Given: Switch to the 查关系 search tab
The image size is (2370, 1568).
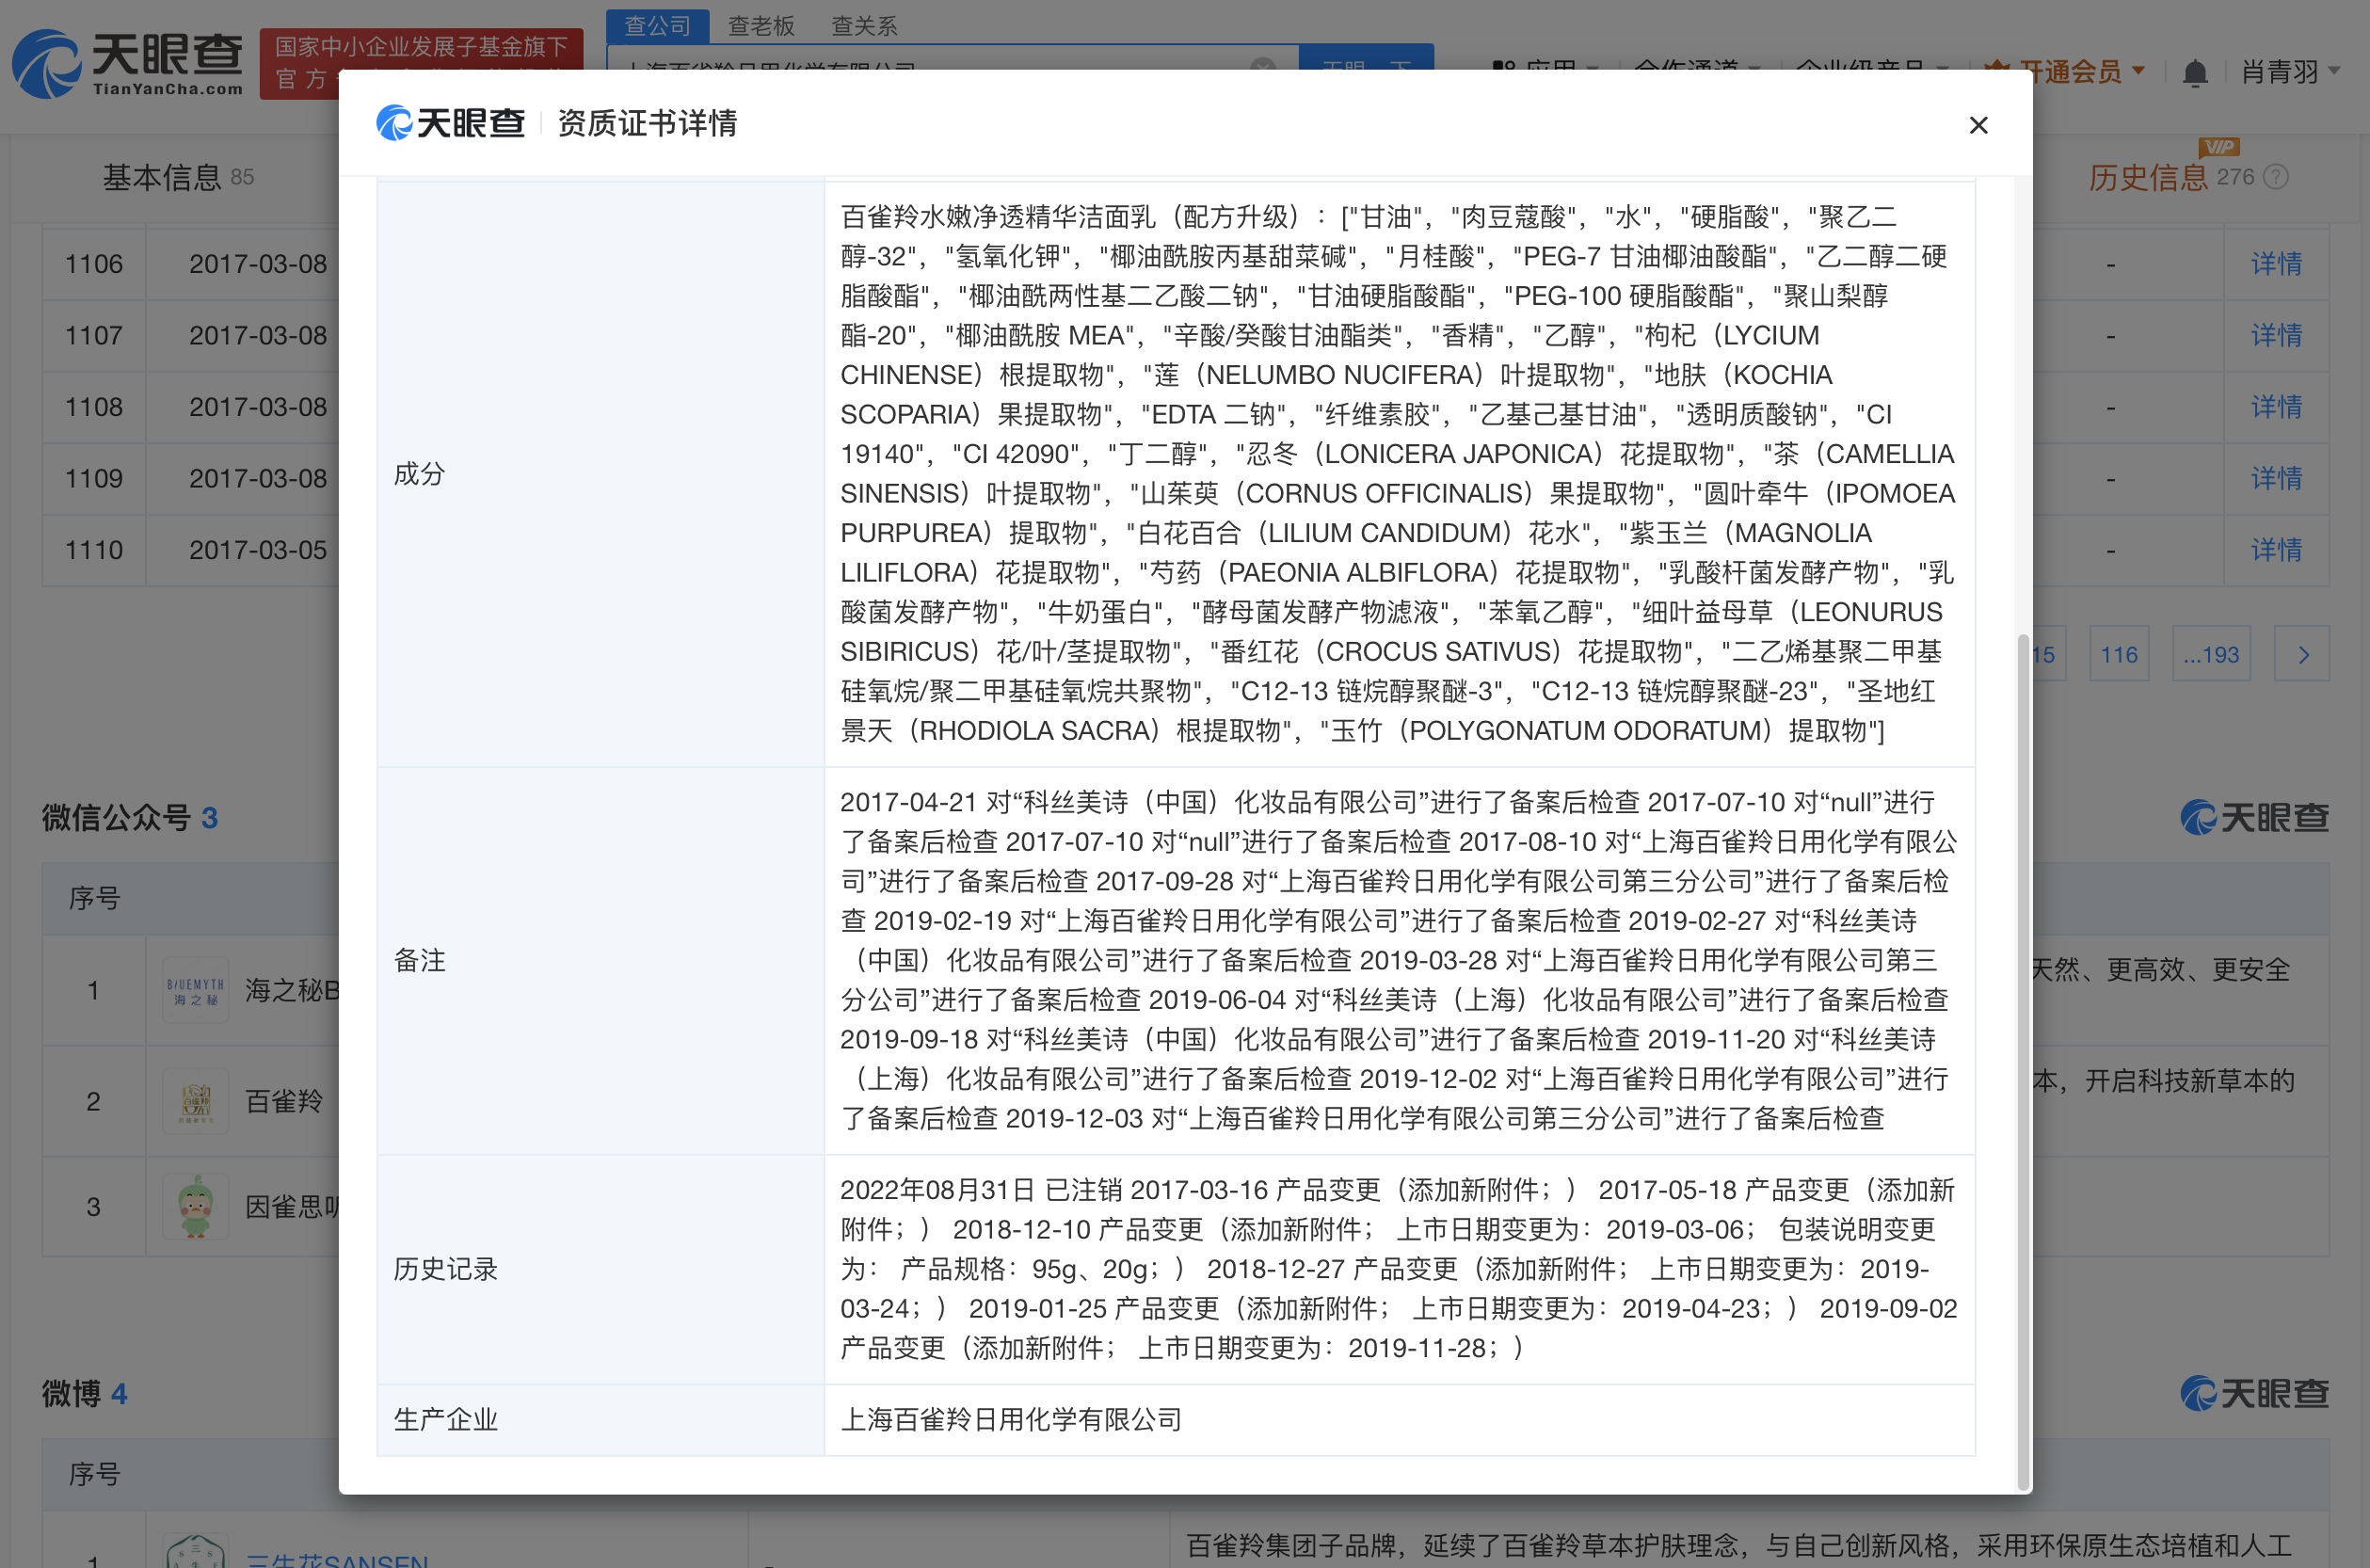Looking at the screenshot, I should pyautogui.click(x=864, y=25).
